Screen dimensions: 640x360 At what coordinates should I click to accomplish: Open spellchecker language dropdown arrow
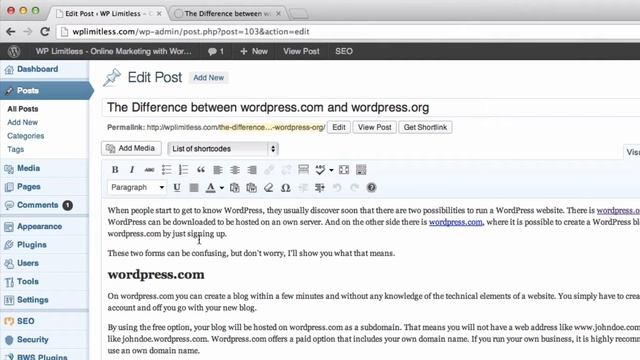[x=331, y=170]
